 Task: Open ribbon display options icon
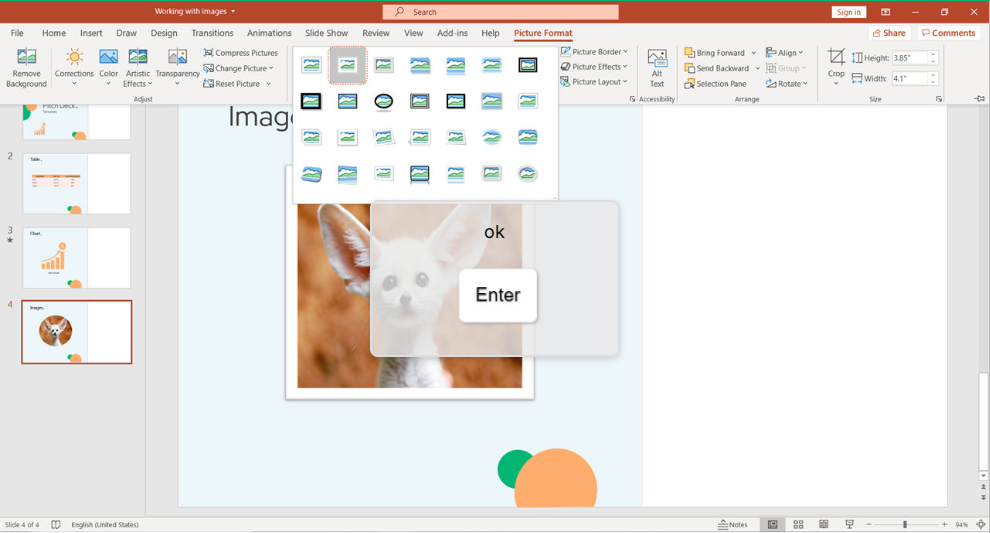[x=886, y=12]
